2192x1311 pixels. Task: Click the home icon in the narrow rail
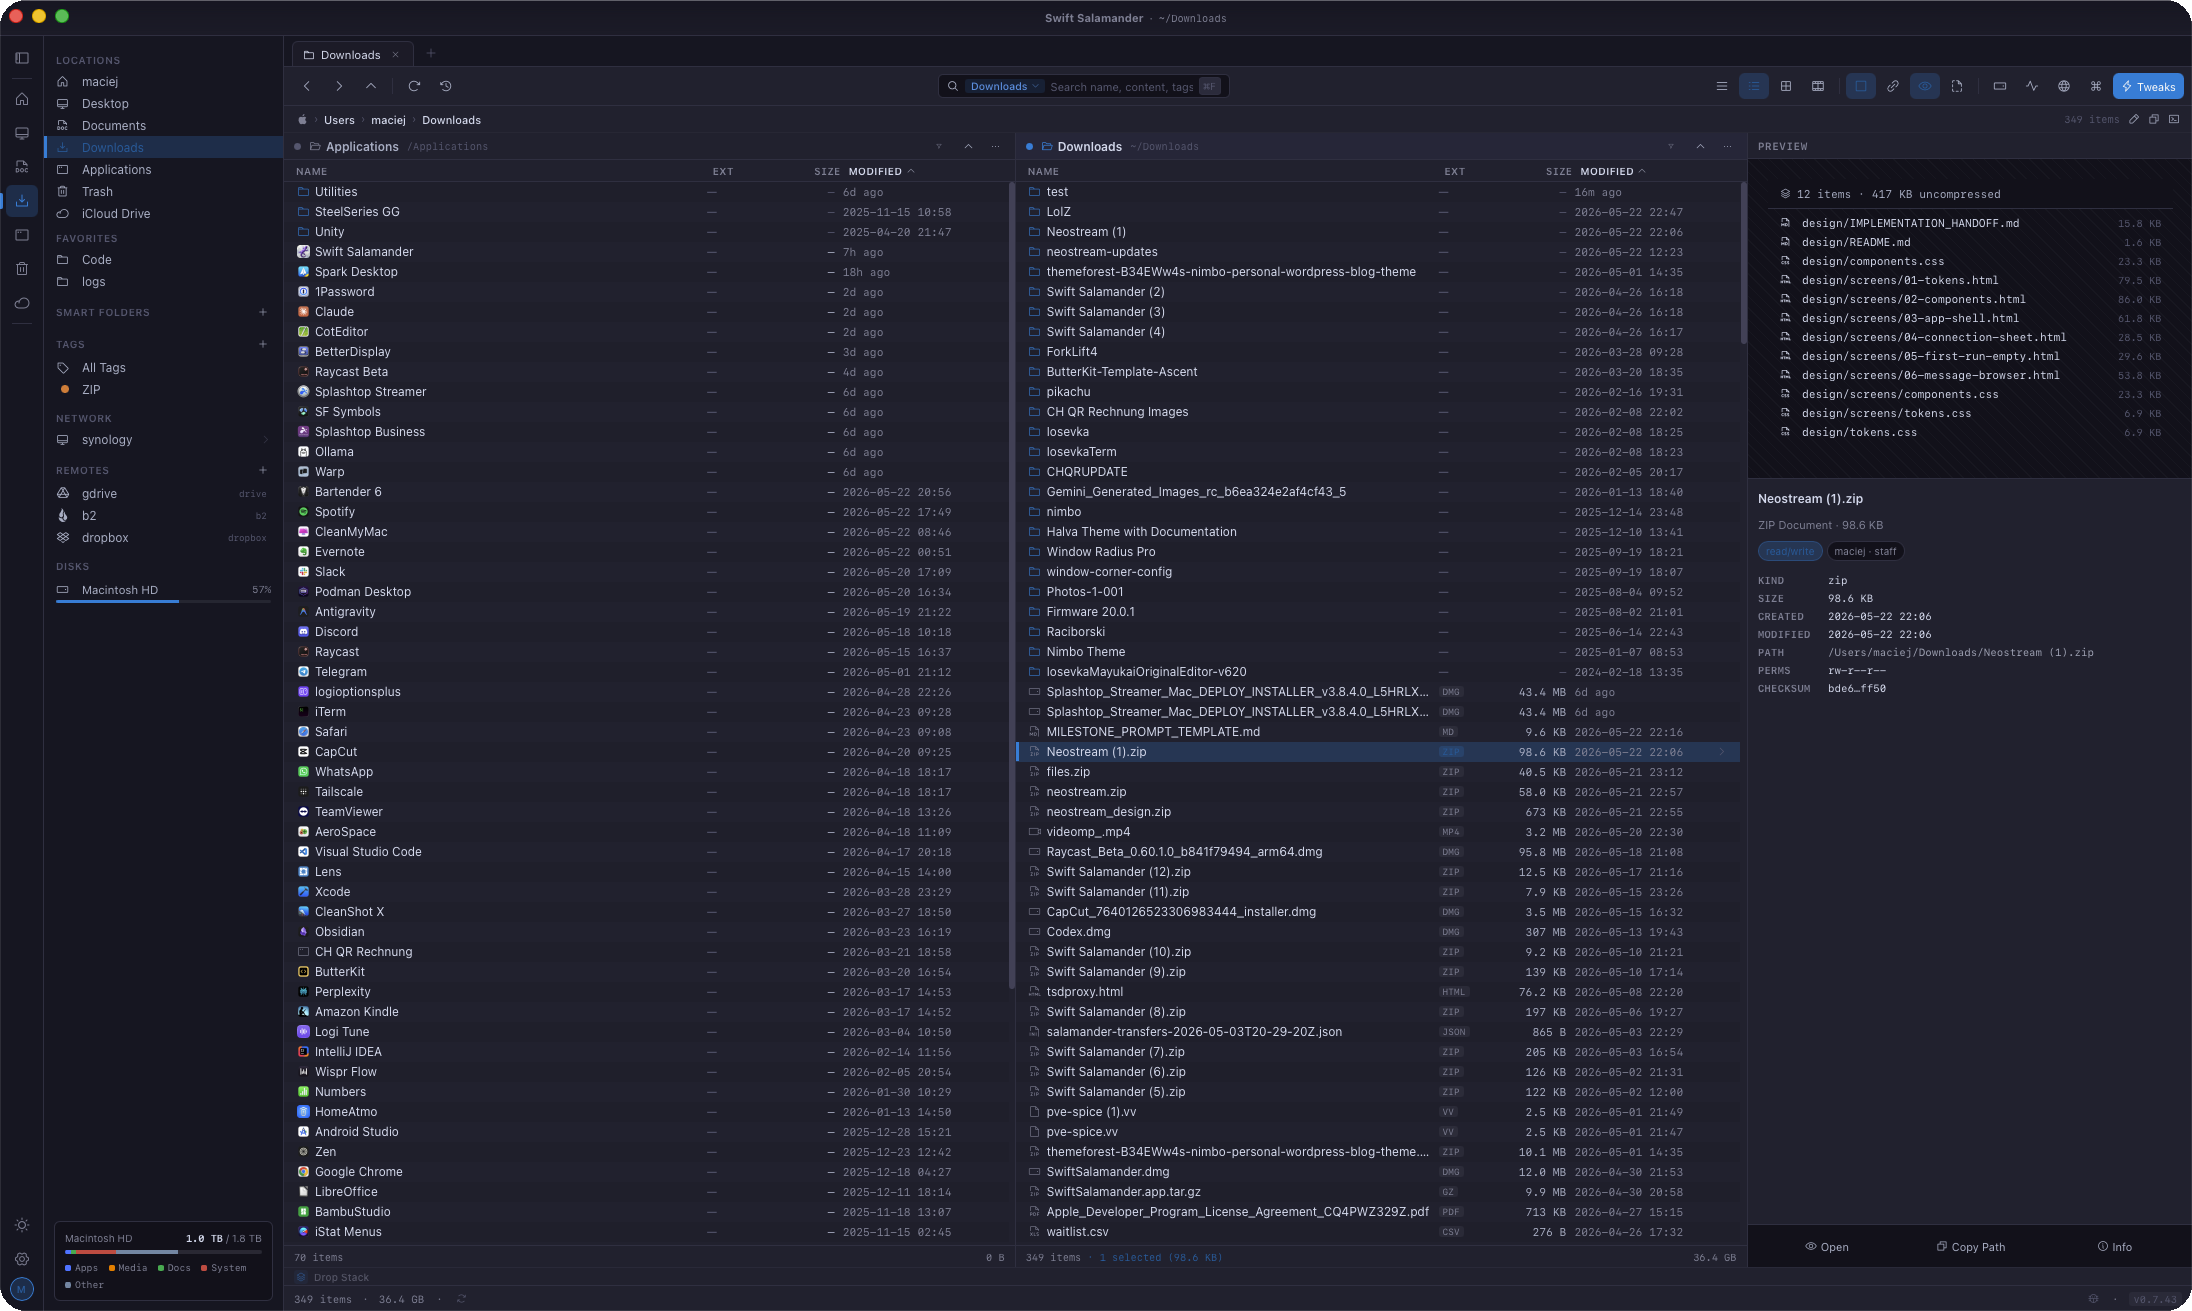[x=22, y=99]
